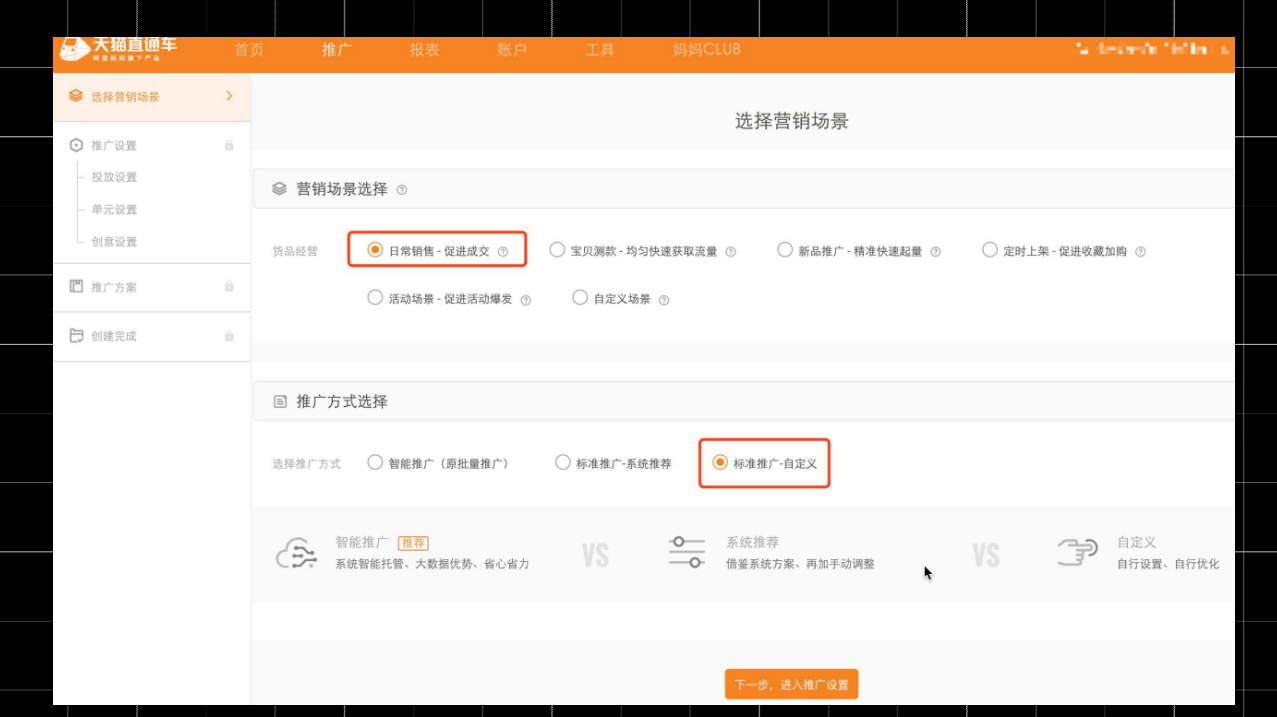1277x717 pixels.
Task: Click the pointing hand icon for 自定义
Action: 1077,552
